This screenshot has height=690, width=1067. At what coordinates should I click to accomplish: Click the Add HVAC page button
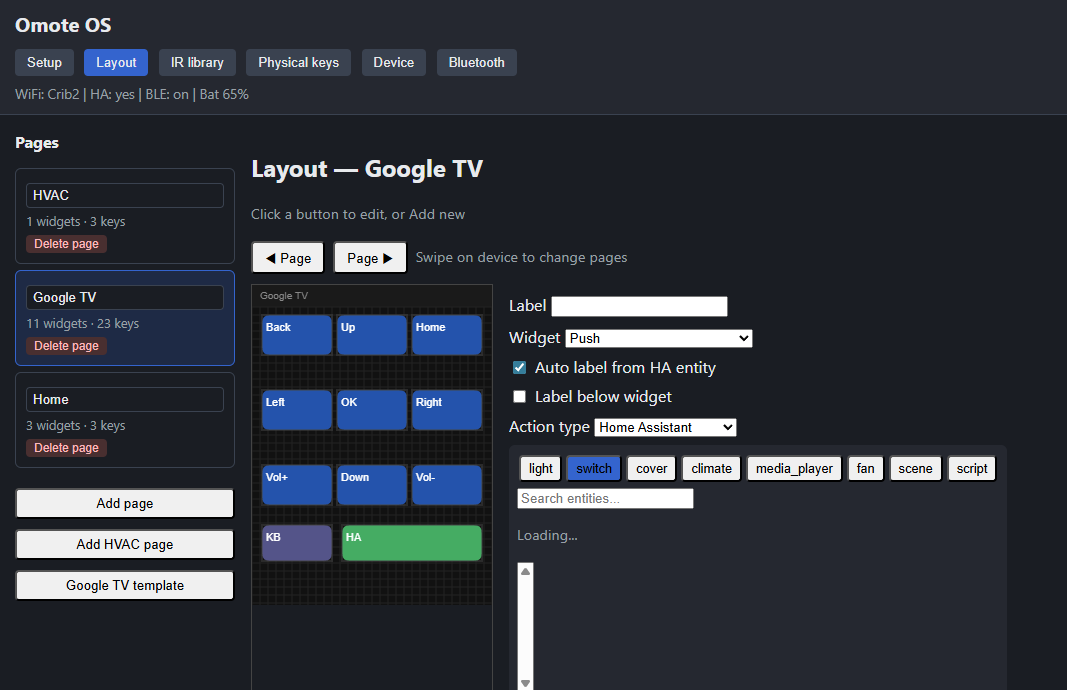point(125,544)
